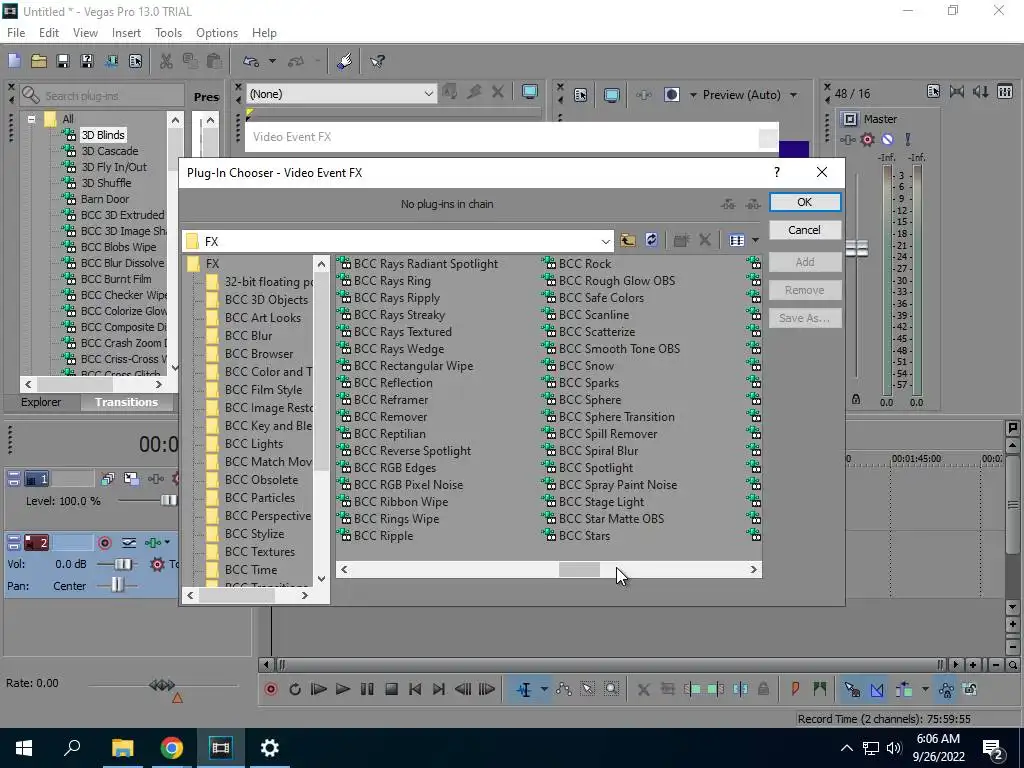This screenshot has width=1024, height=768.
Task: Click the track 1 Level slider
Action: click(x=168, y=501)
